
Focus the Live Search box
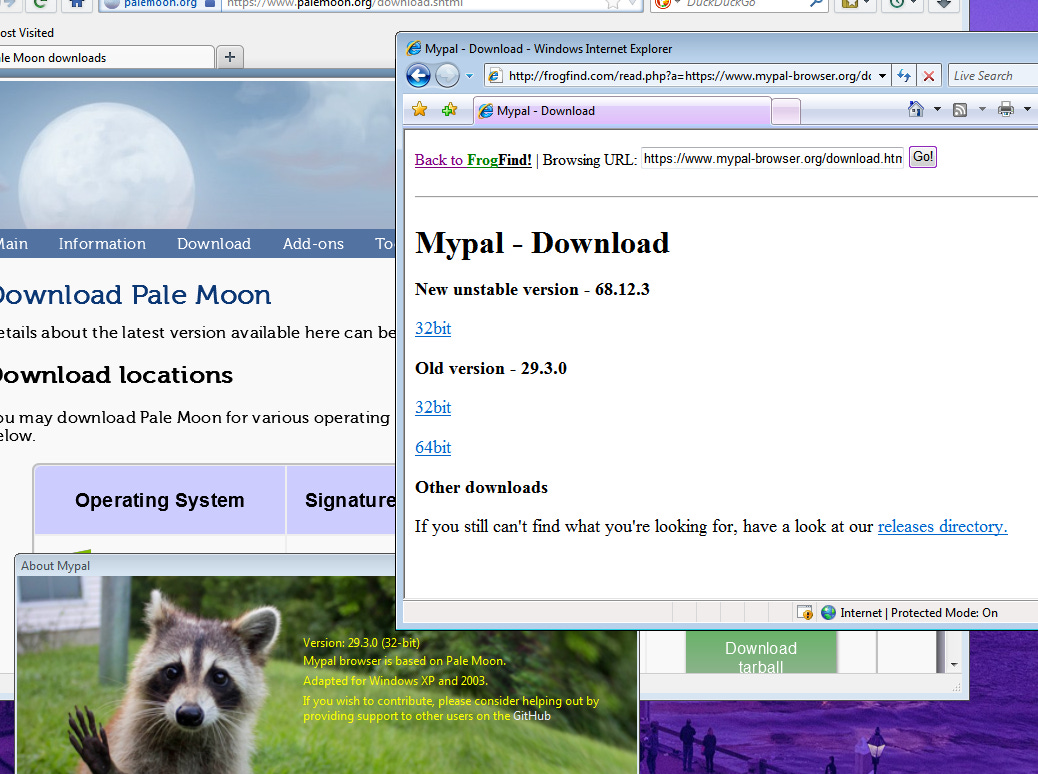[x=993, y=76]
